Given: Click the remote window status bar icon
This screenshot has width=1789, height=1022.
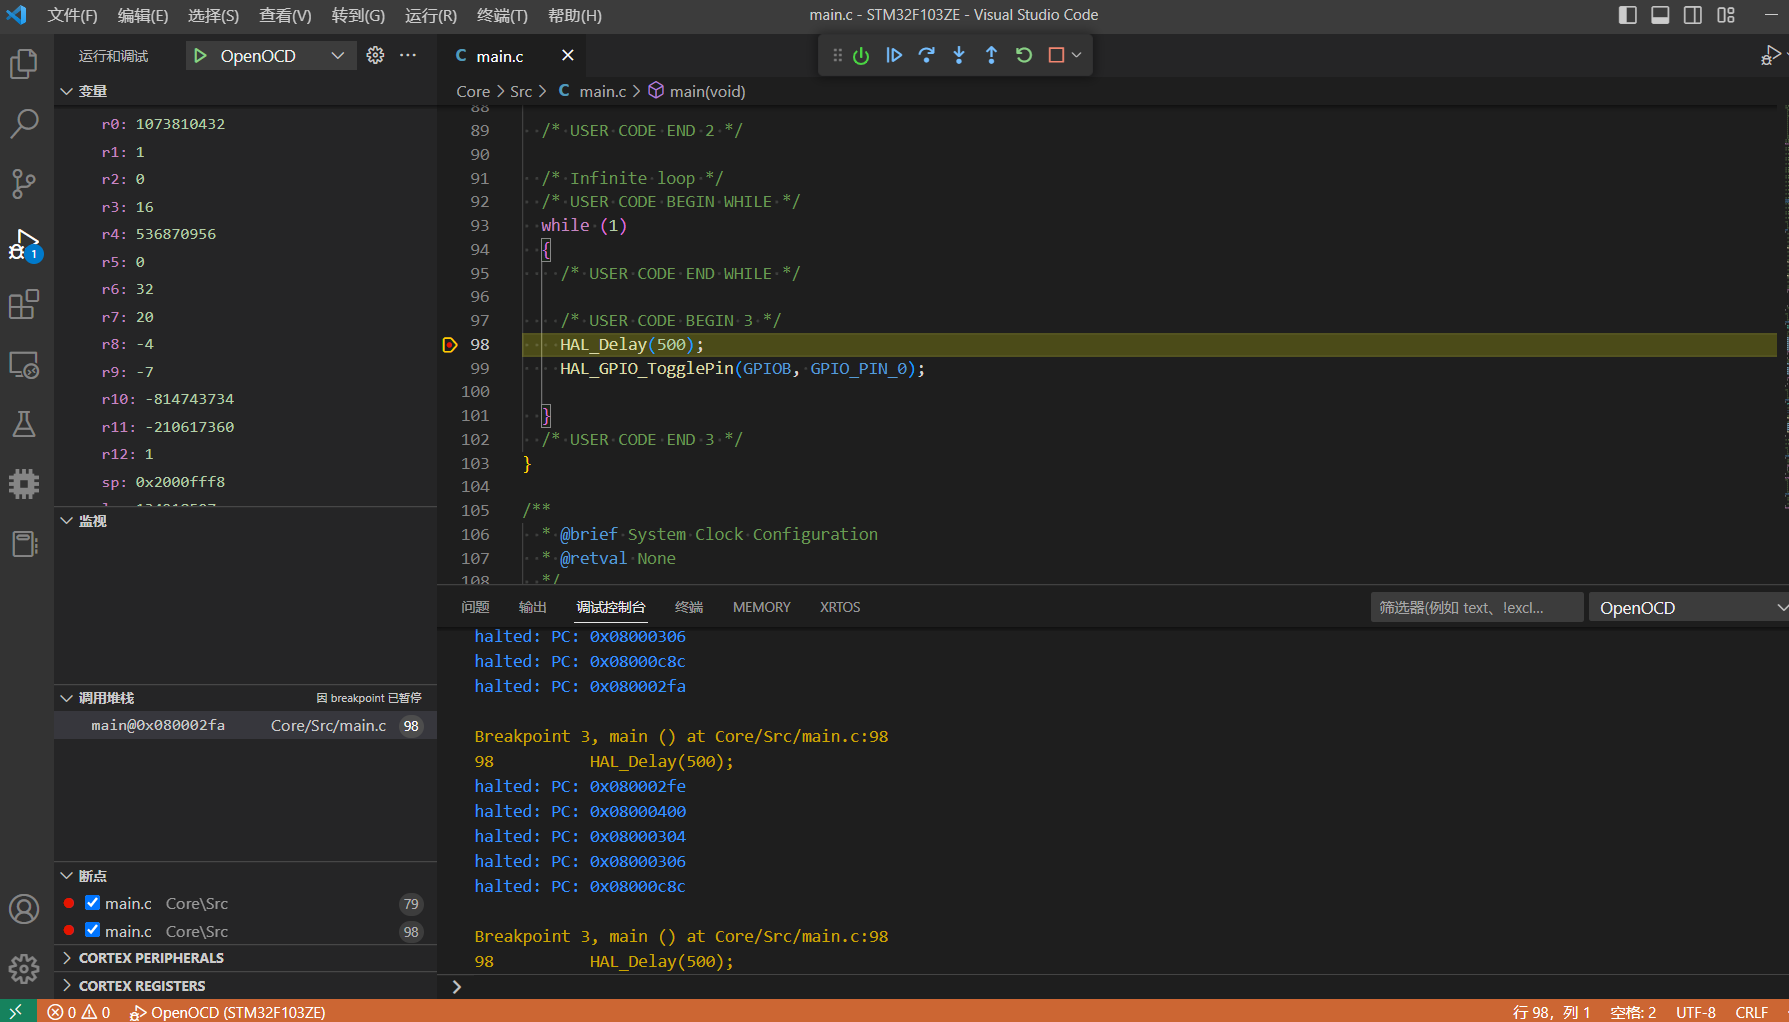Looking at the screenshot, I should [17, 1011].
